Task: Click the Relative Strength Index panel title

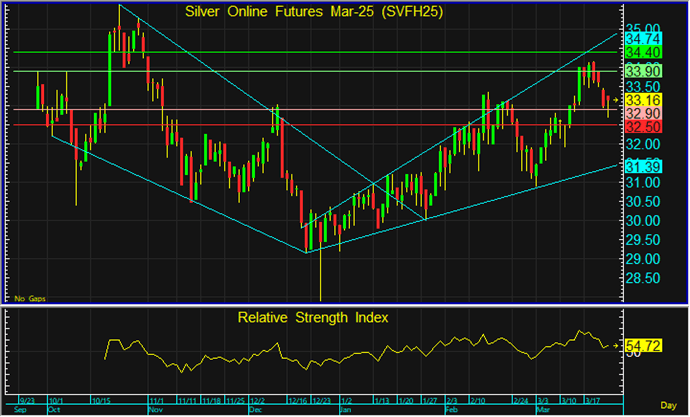Action: coord(312,317)
